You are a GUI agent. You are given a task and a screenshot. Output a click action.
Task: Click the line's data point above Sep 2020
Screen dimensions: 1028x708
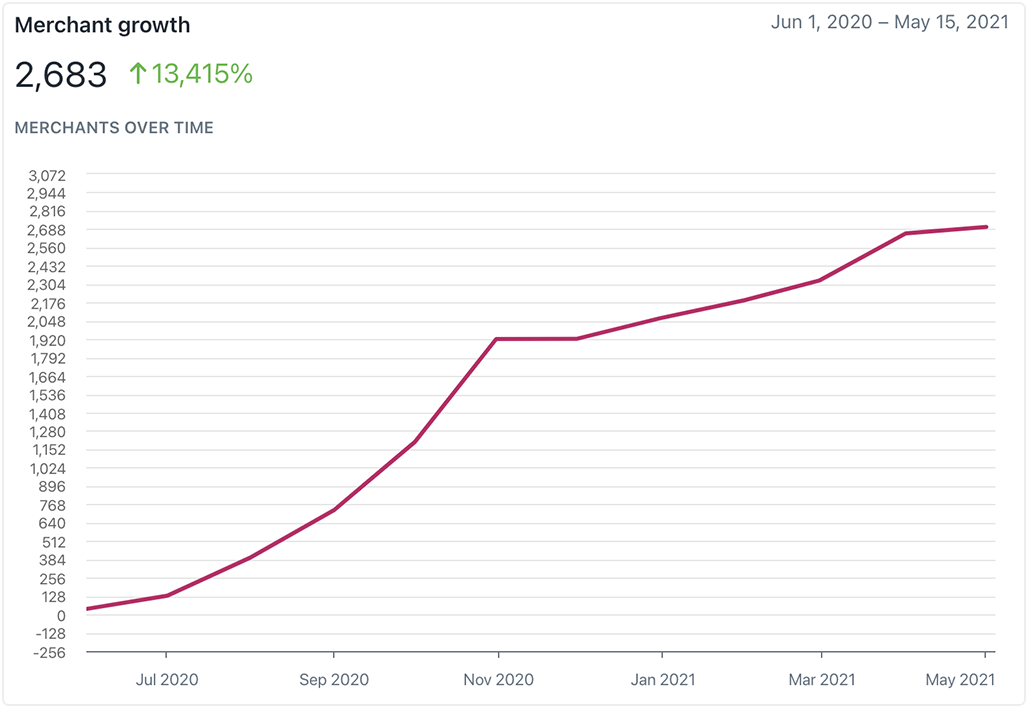[333, 510]
